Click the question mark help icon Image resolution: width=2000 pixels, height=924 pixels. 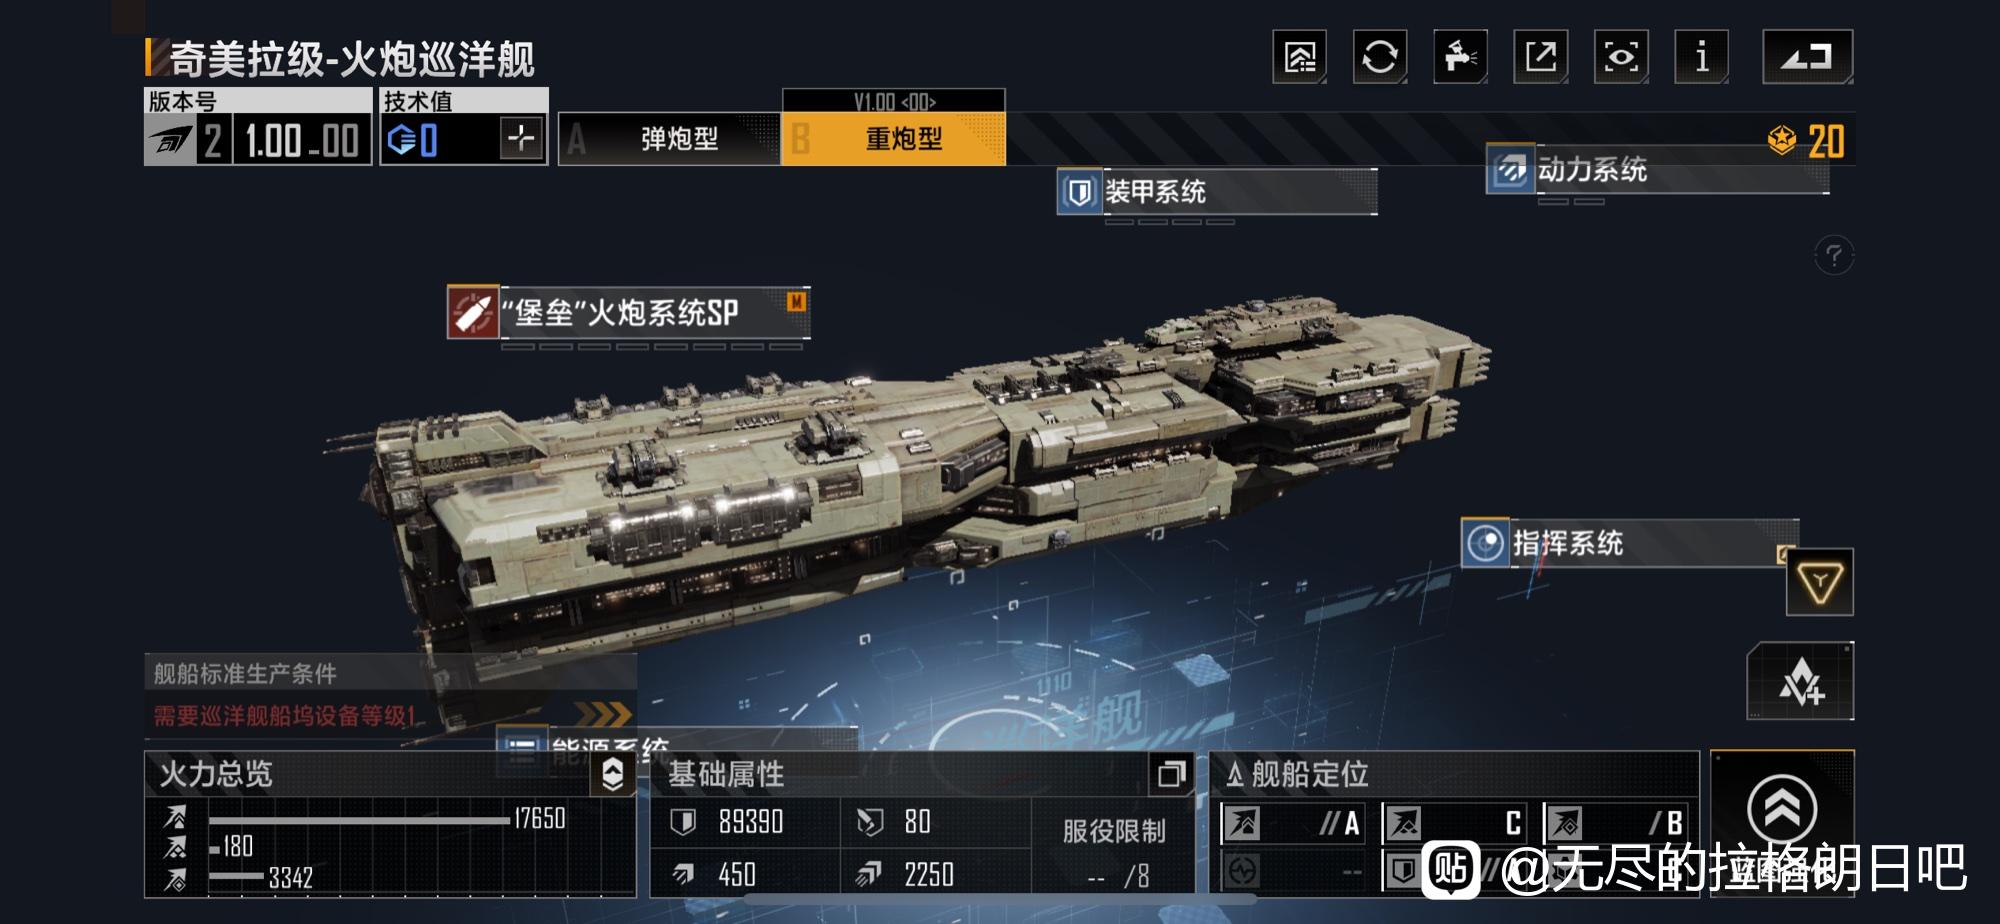click(x=1834, y=256)
